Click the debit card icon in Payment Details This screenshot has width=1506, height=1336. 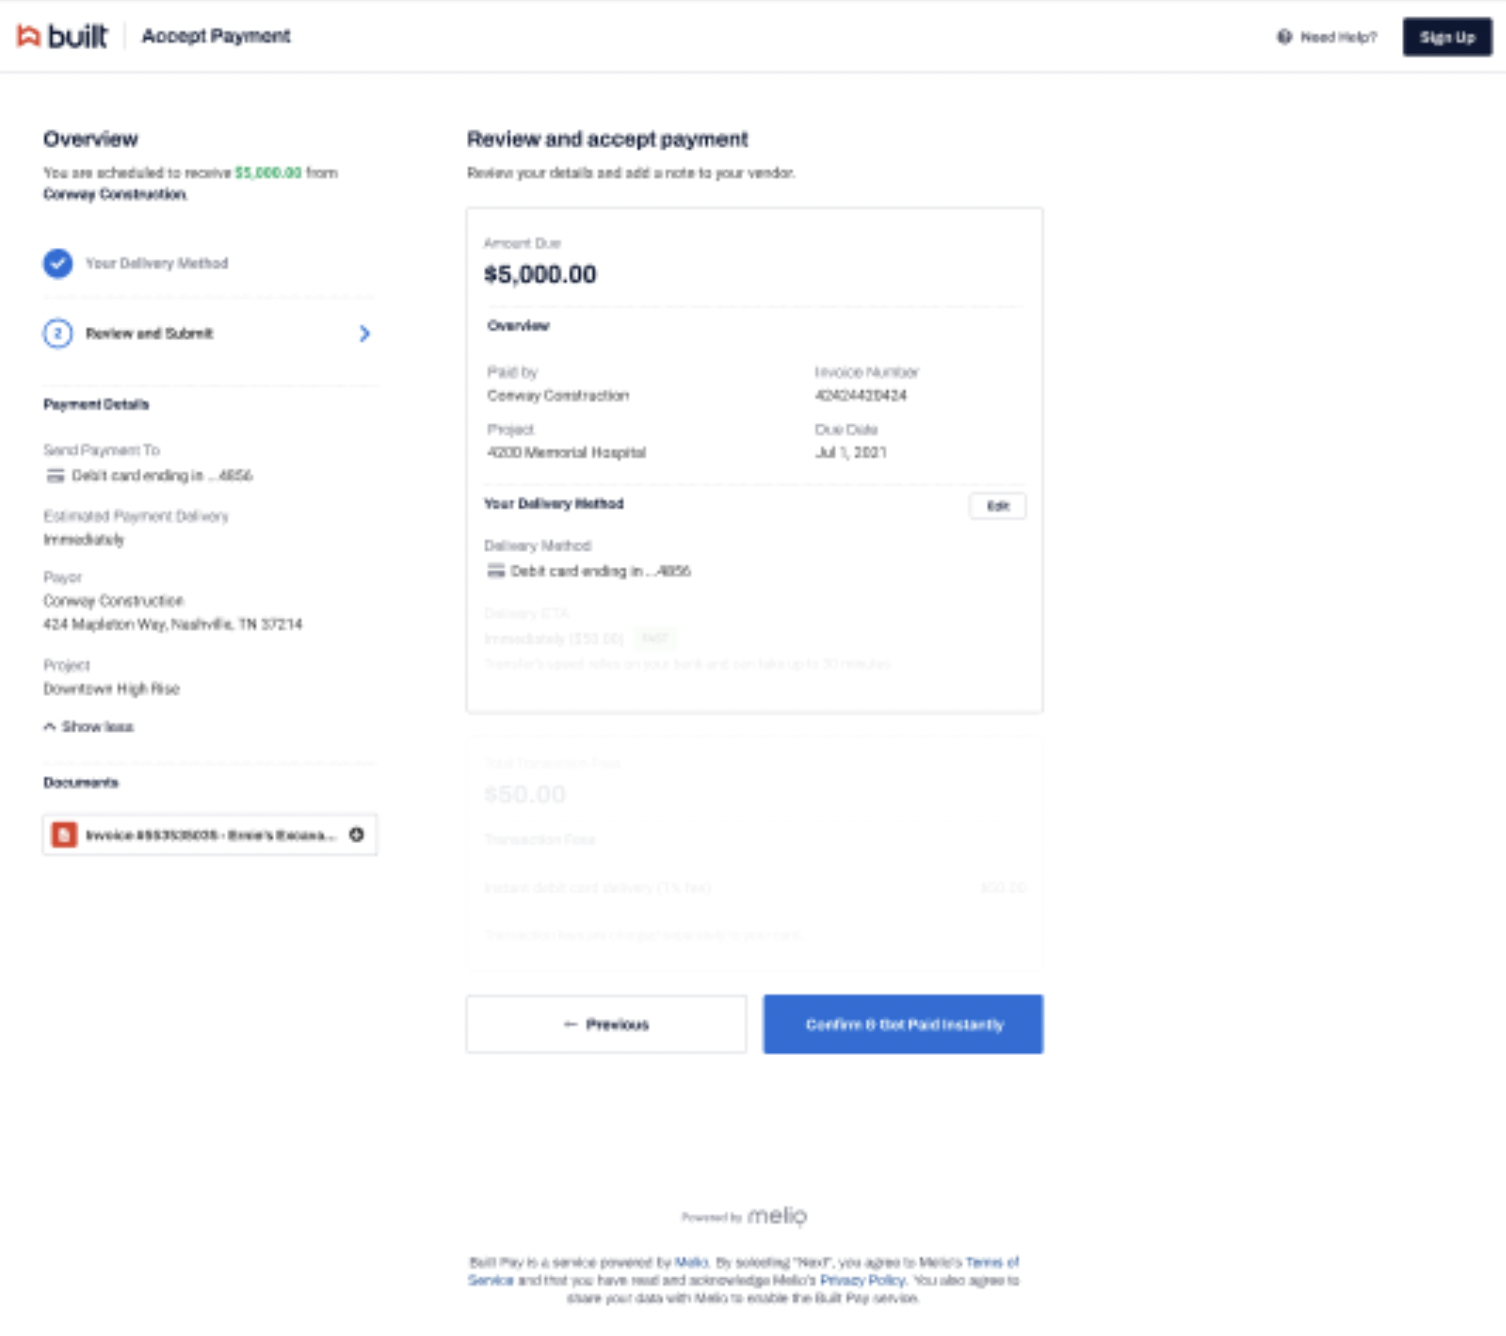tap(55, 476)
